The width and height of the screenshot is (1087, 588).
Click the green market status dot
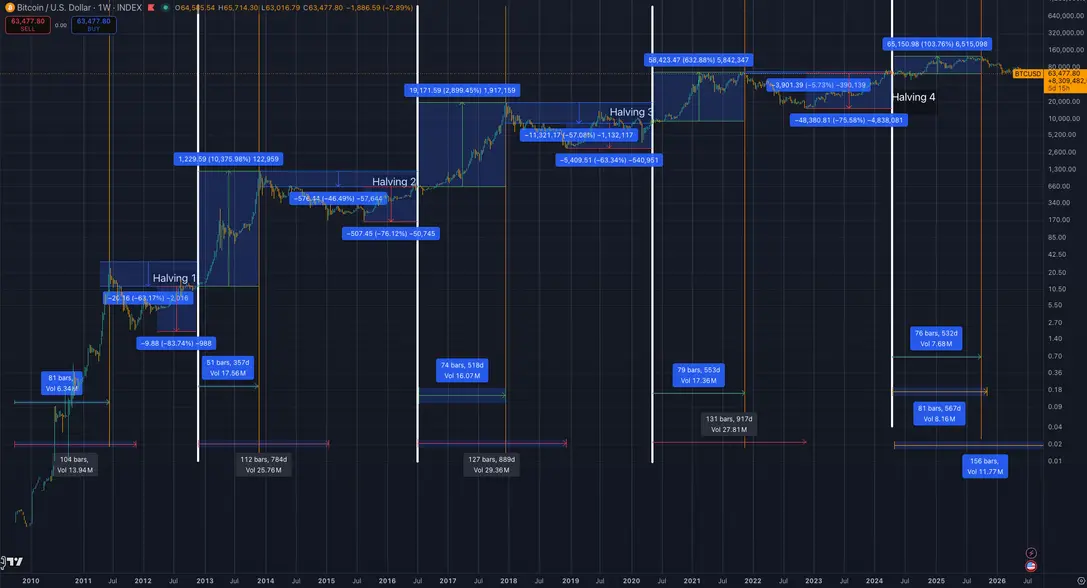pos(165,8)
